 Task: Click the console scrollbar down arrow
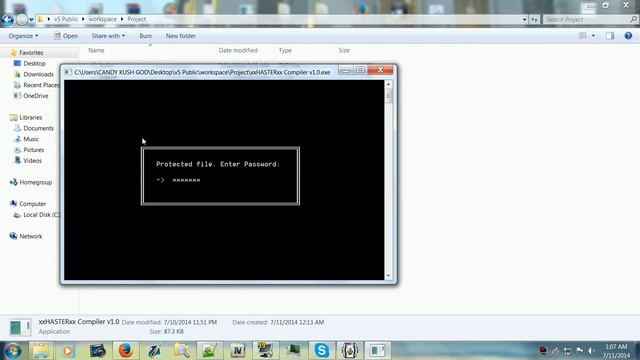click(x=388, y=276)
